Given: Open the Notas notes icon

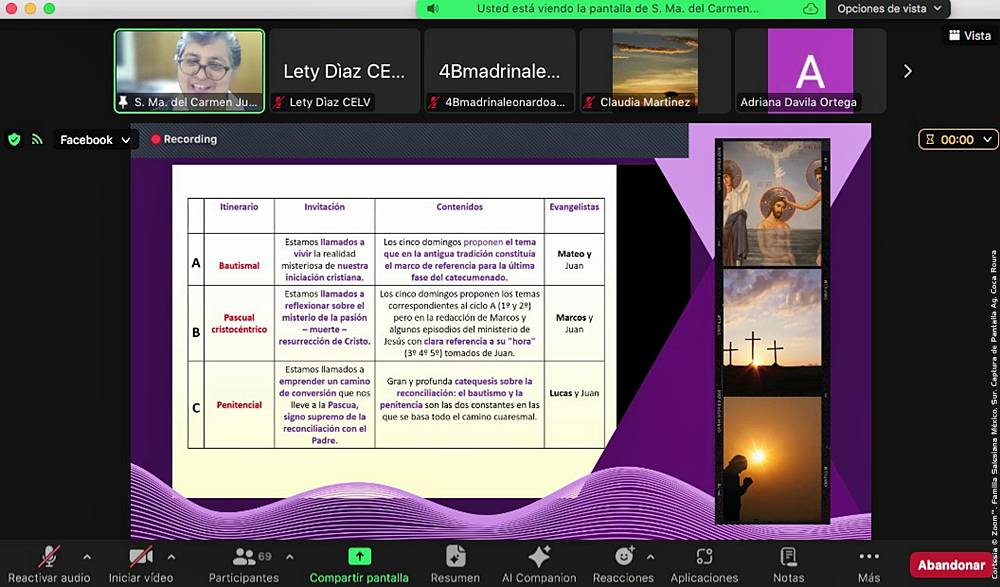Looking at the screenshot, I should [x=789, y=556].
